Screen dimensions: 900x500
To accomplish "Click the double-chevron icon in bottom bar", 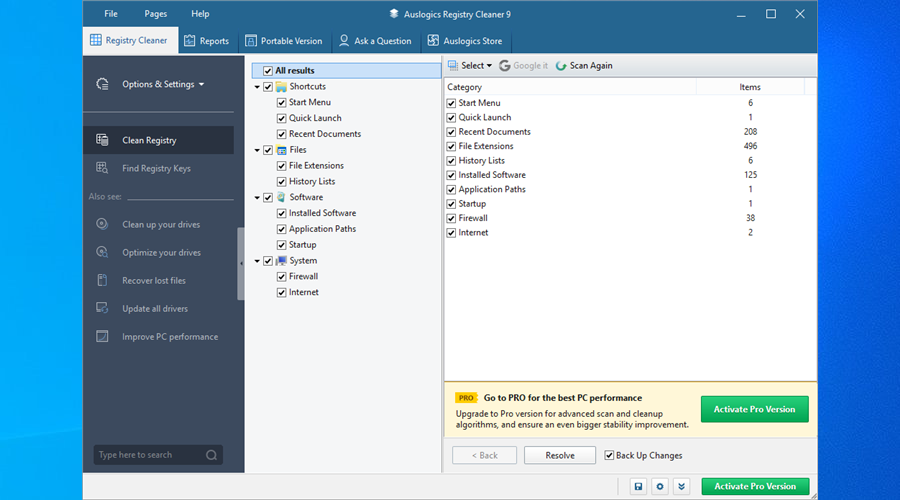I will [682, 486].
